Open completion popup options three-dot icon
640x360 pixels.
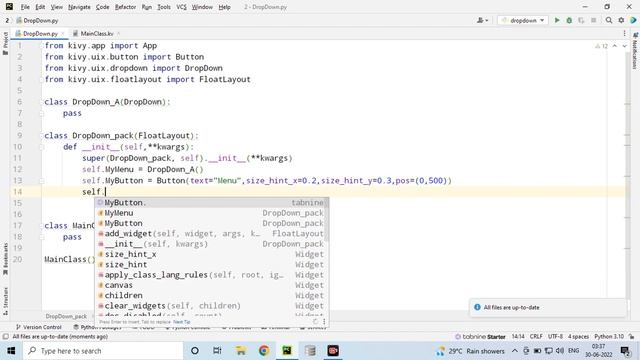point(324,322)
